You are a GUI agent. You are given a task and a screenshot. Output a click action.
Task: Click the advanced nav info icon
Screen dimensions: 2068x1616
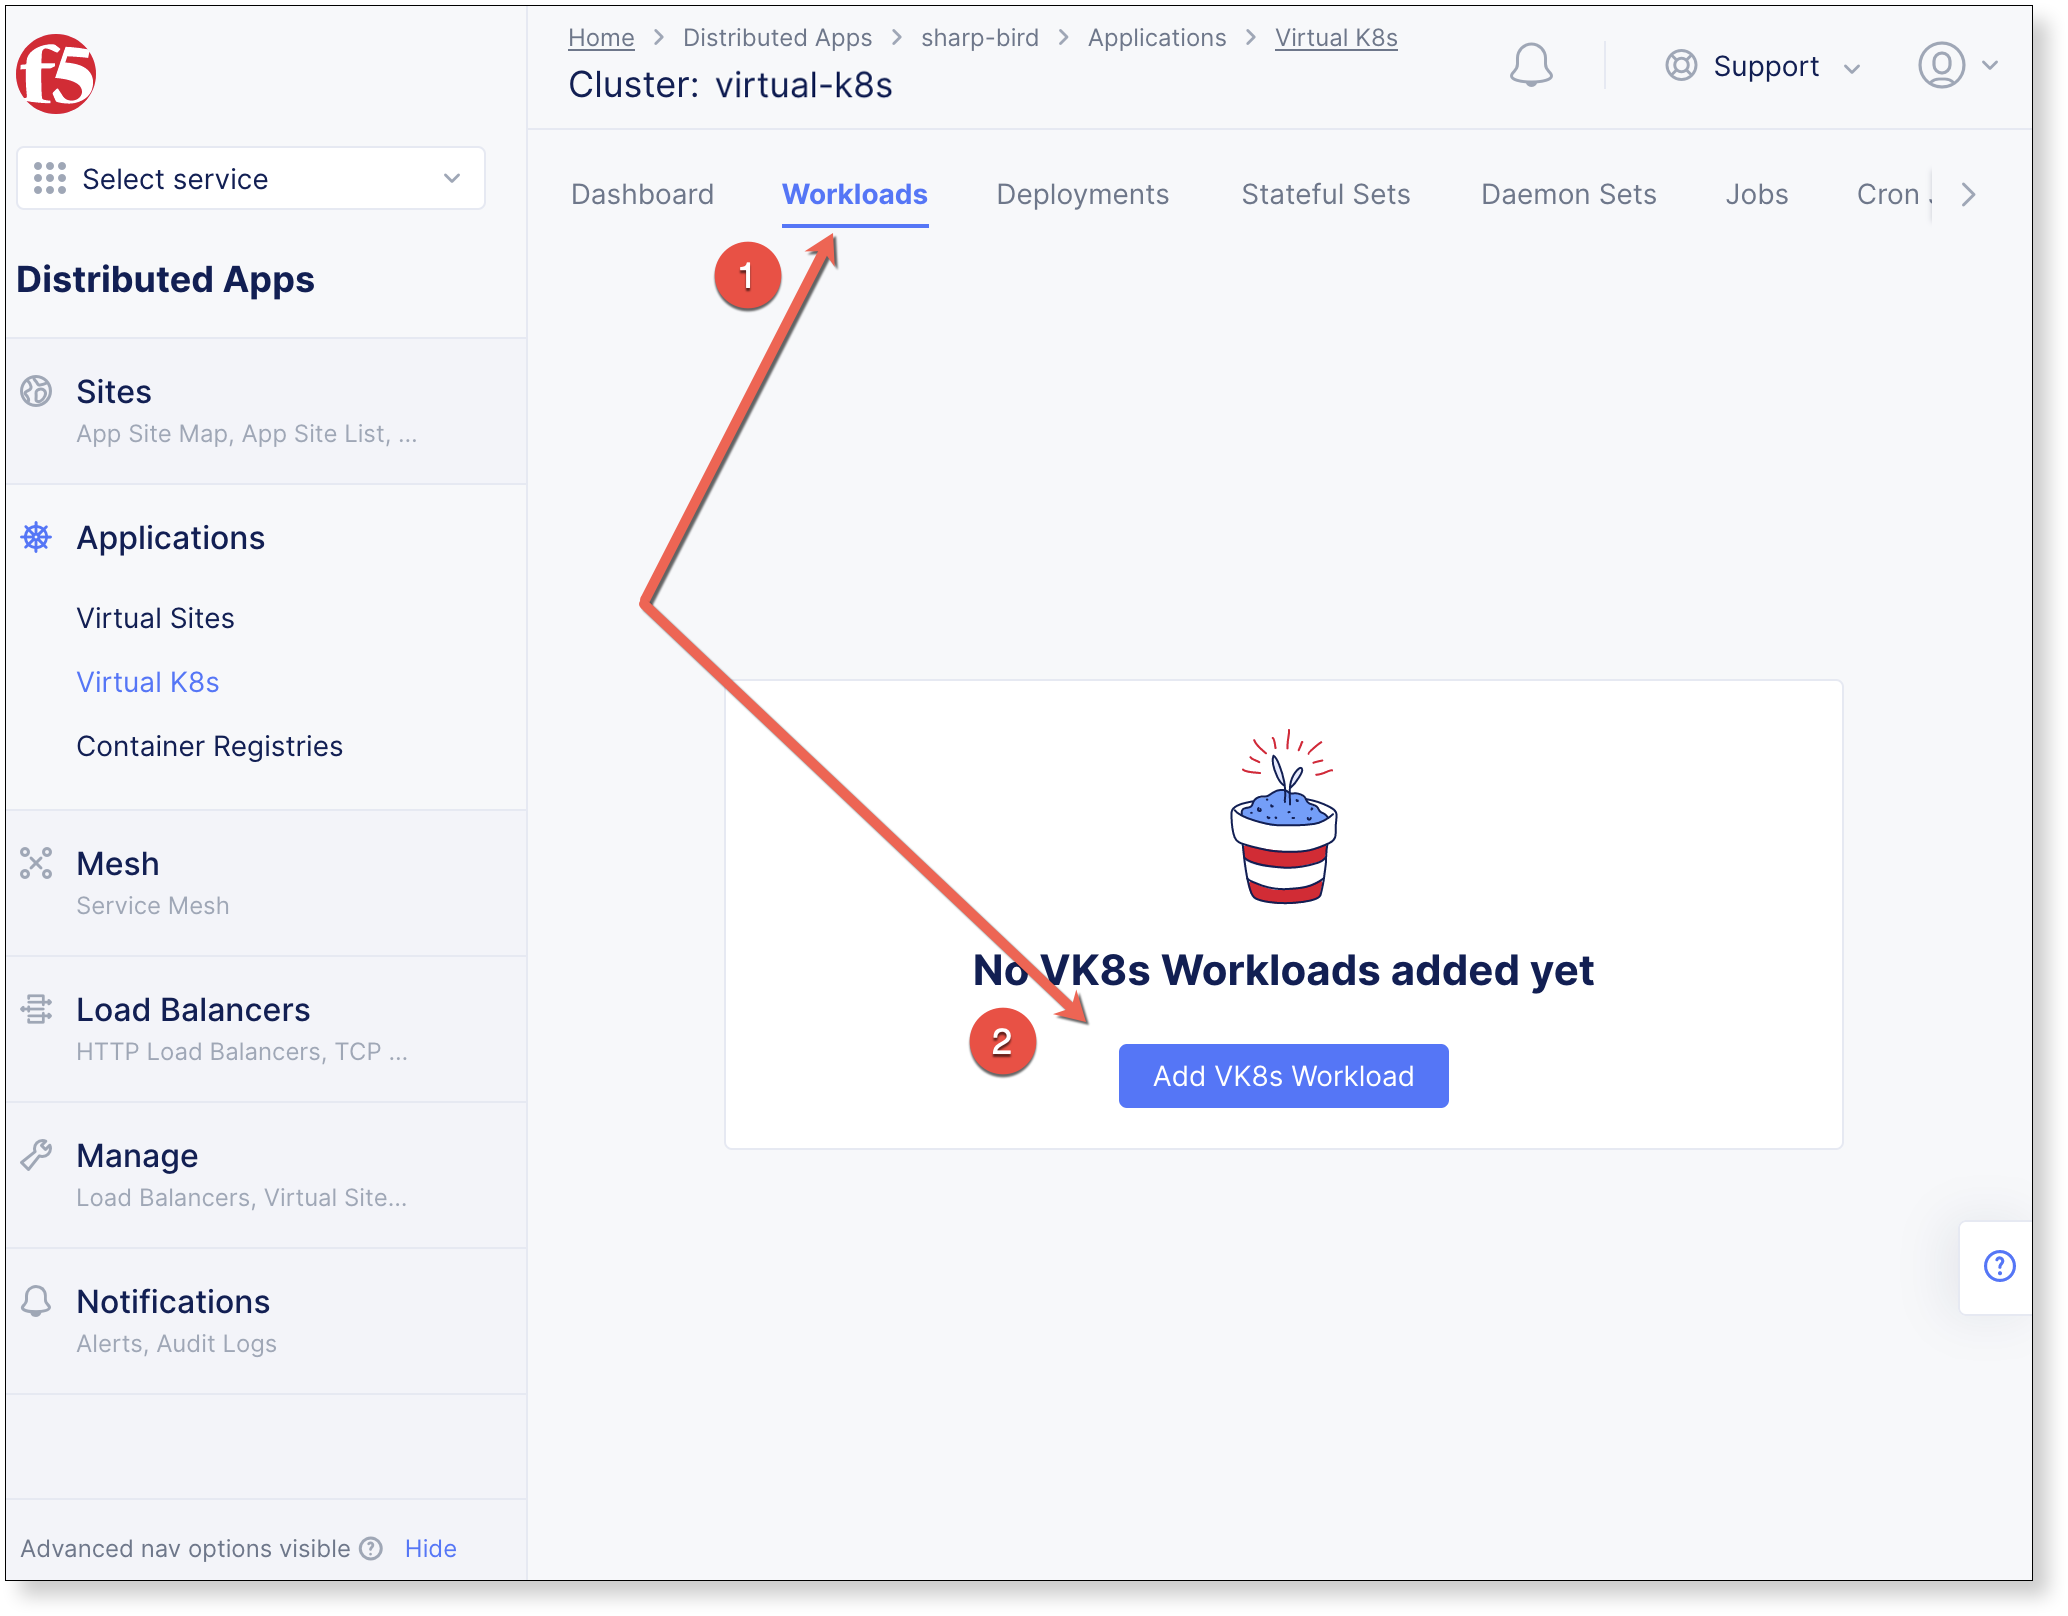pos(371,1548)
